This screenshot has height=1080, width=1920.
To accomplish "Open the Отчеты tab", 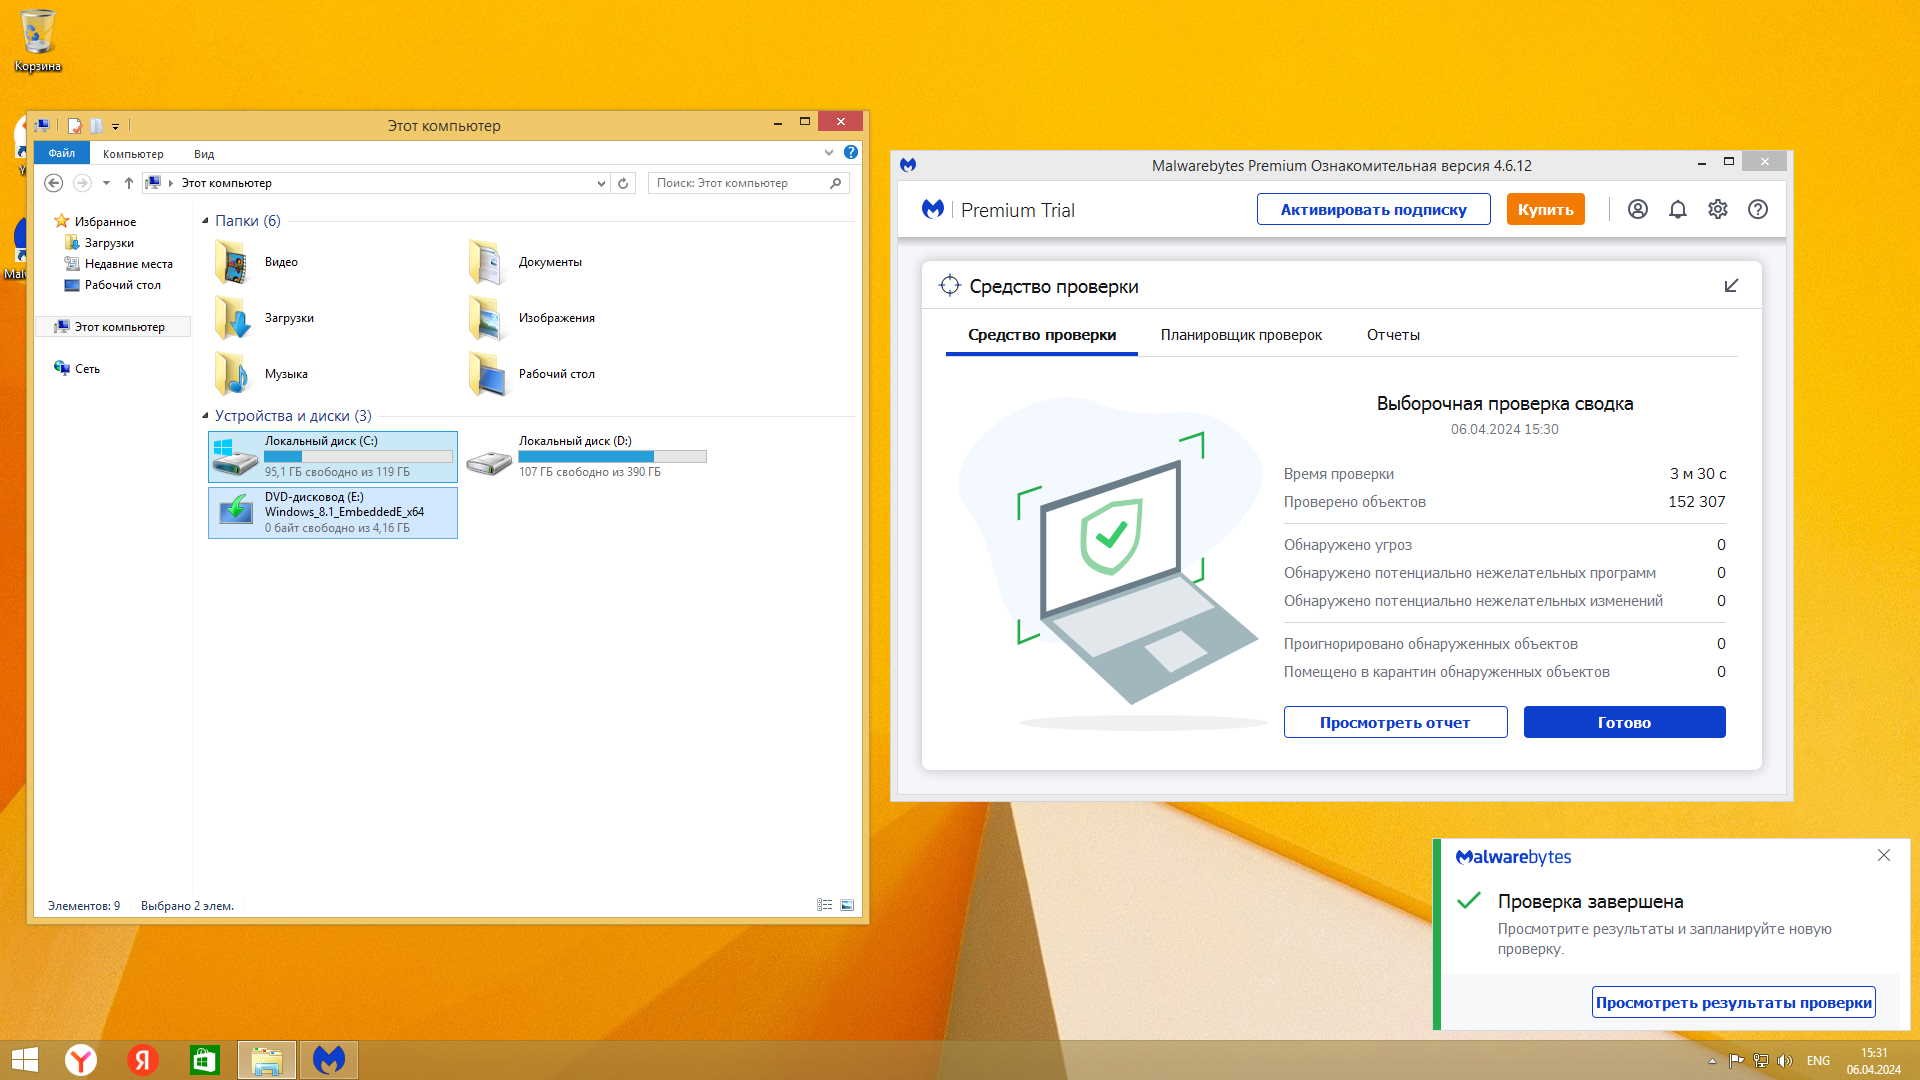I will click(1392, 335).
